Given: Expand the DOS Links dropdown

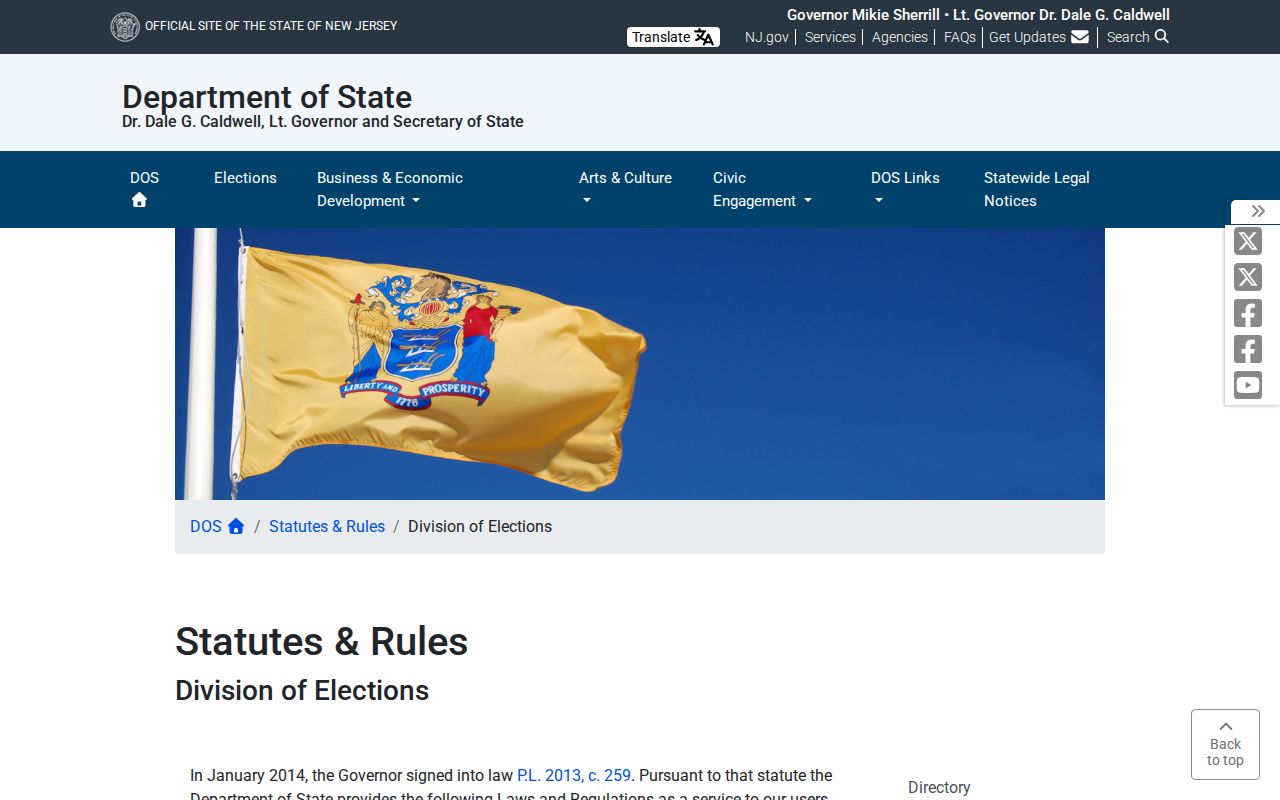Looking at the screenshot, I should pyautogui.click(x=905, y=189).
